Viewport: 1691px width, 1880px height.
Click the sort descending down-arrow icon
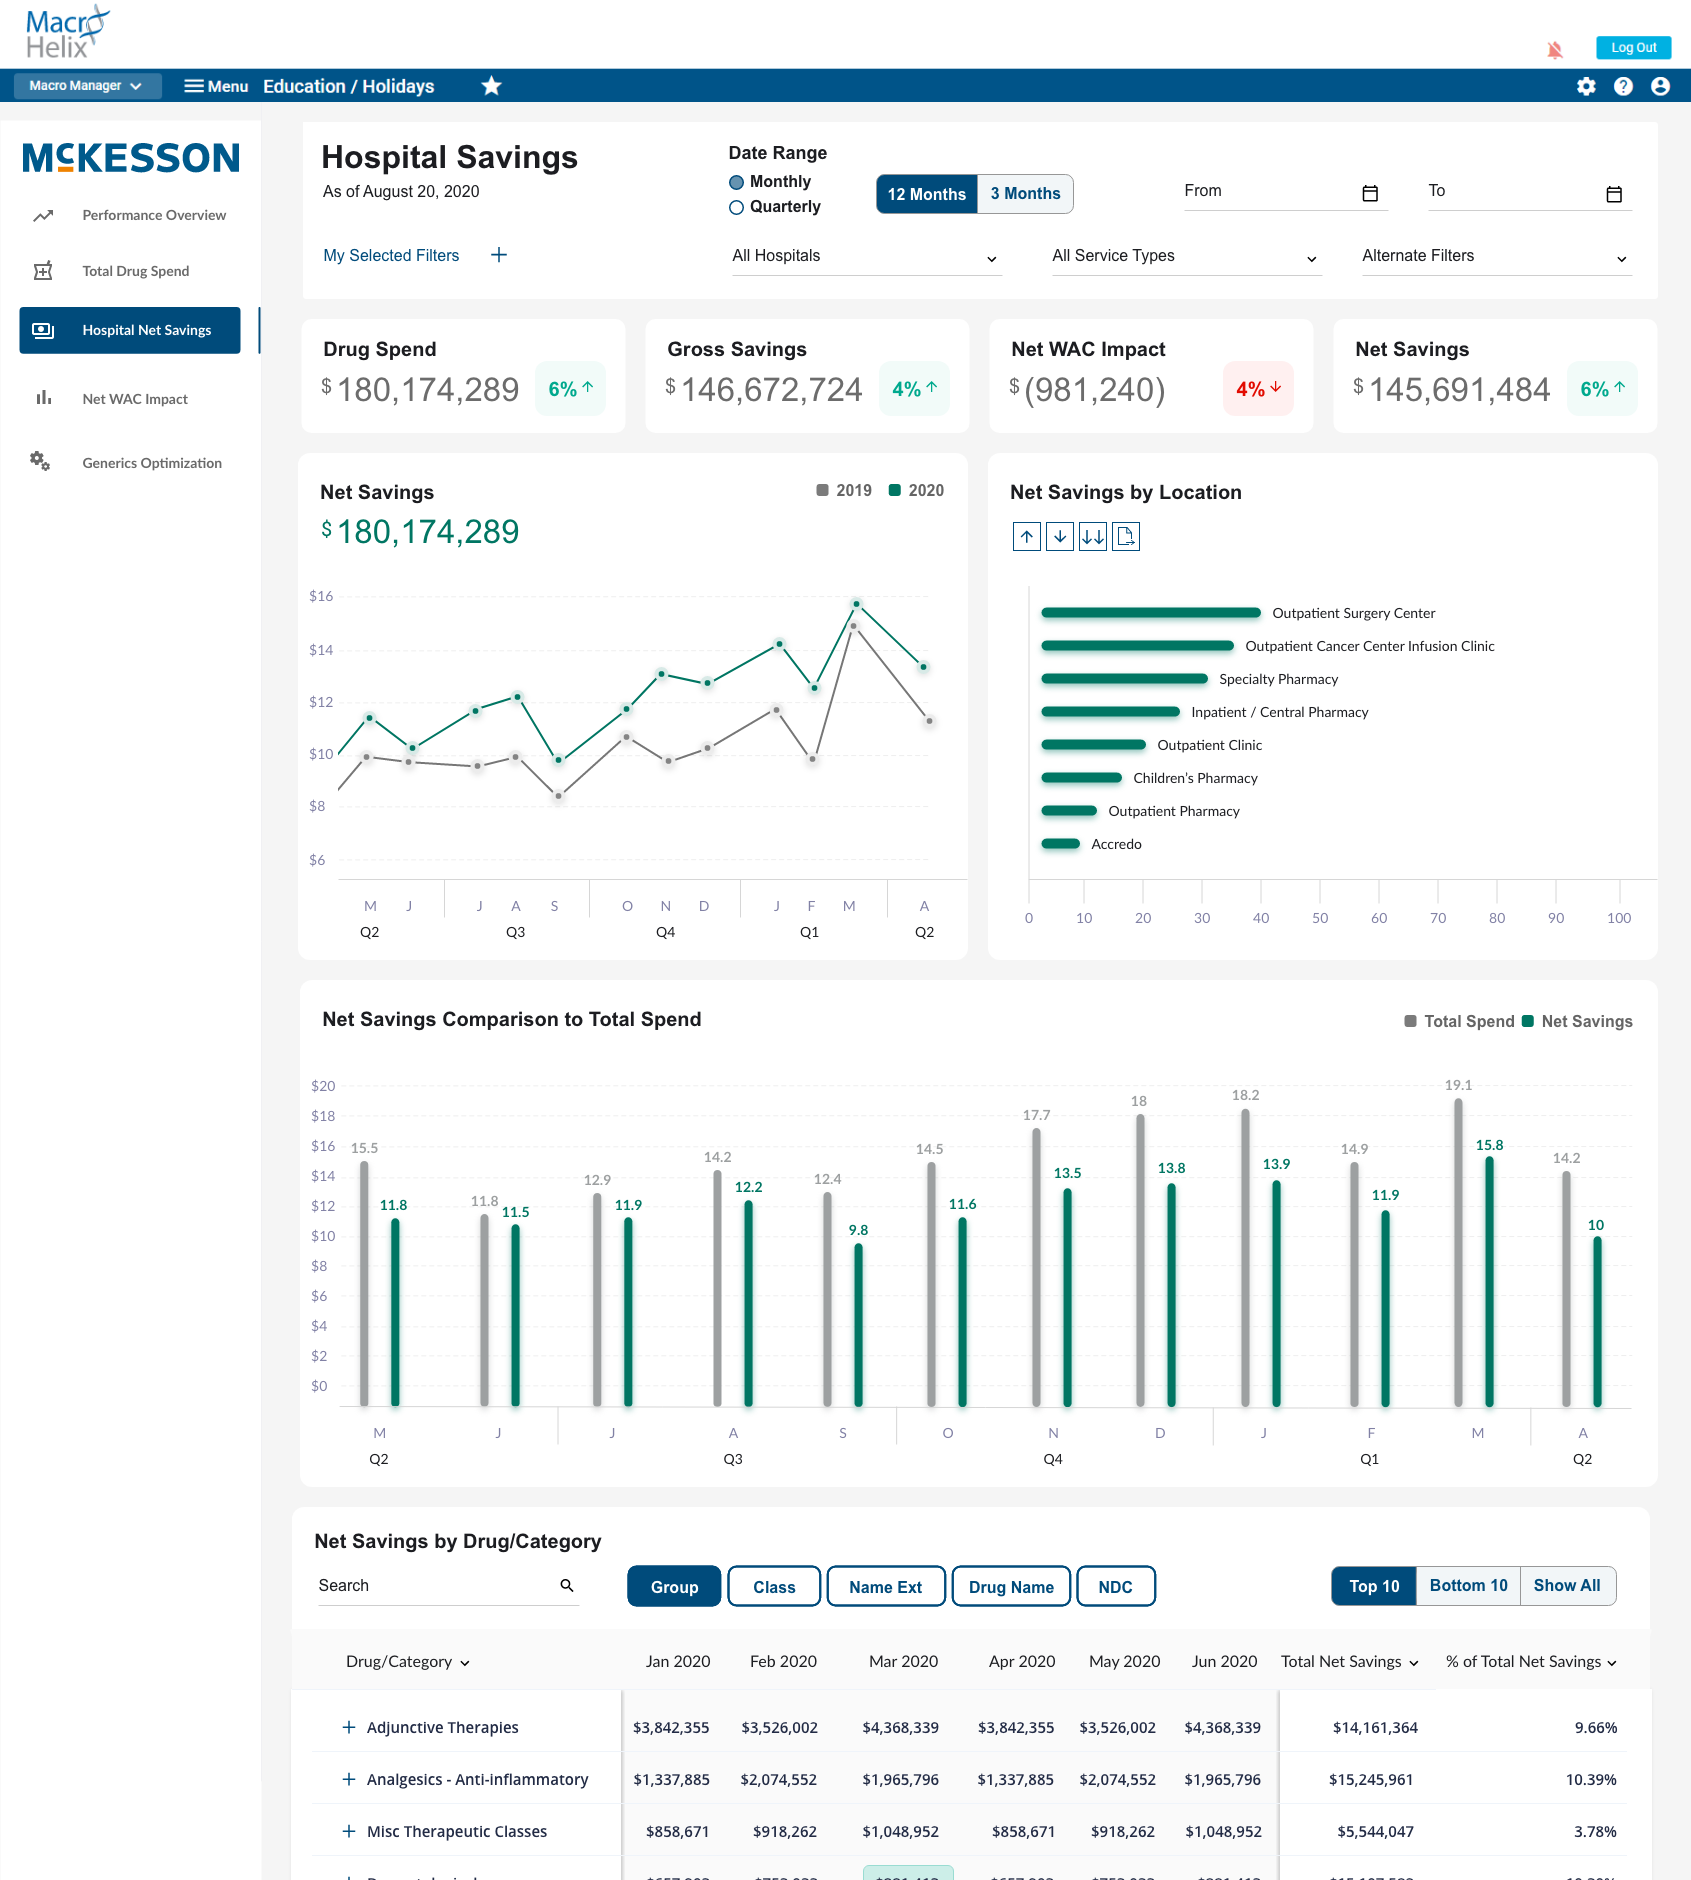click(1060, 537)
